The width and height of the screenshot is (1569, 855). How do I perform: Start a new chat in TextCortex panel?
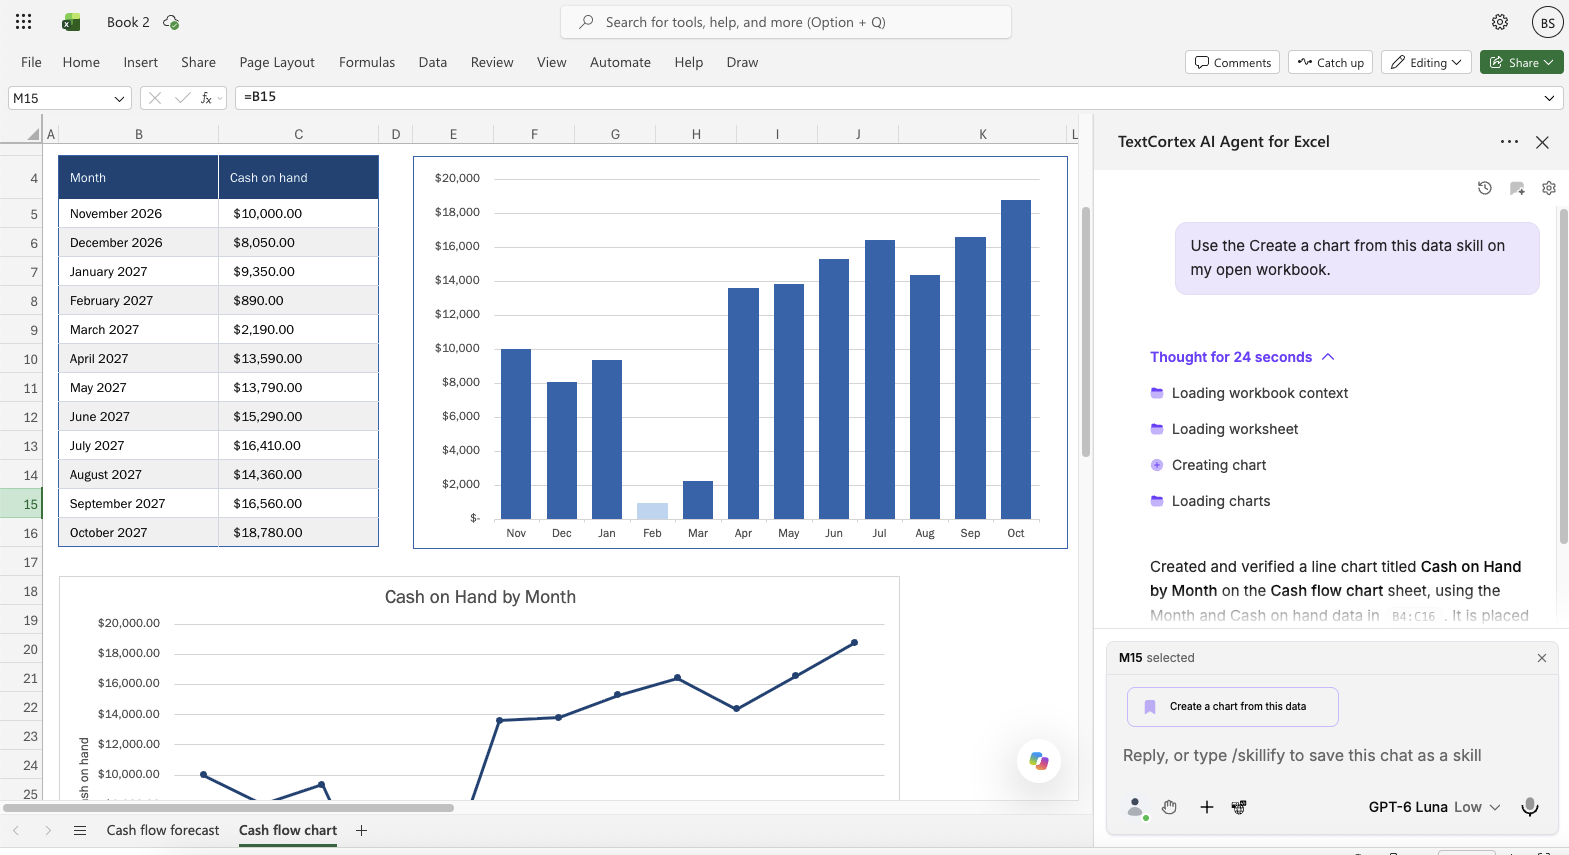coord(1517,188)
